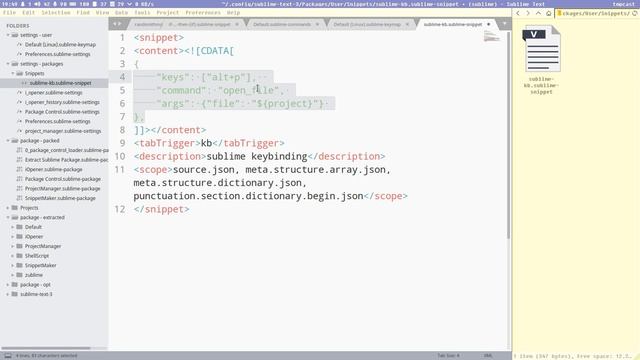
Task: Collapse the Snippets folder arrow
Action: [x=13, y=73]
